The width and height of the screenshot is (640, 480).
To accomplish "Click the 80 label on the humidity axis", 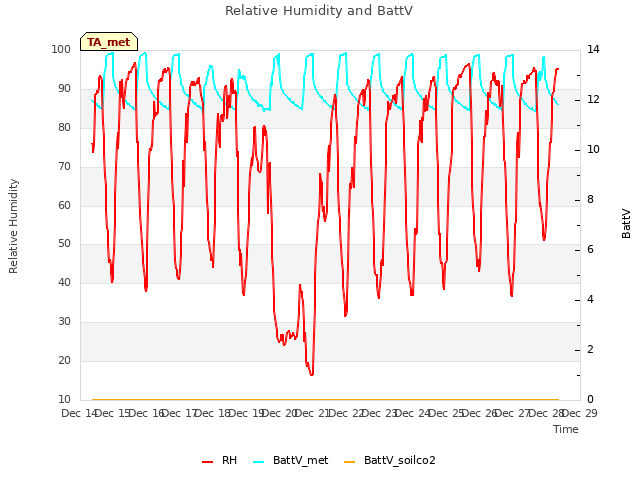I will point(64,127).
